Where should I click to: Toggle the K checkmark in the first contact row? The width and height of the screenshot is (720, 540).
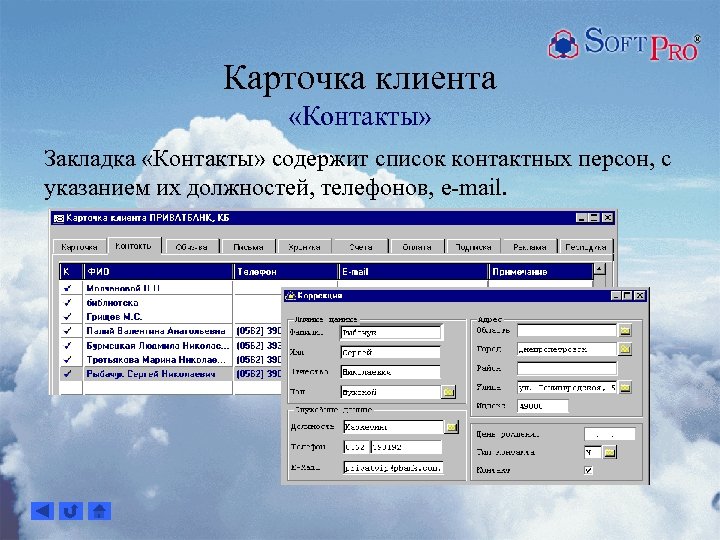(68, 288)
